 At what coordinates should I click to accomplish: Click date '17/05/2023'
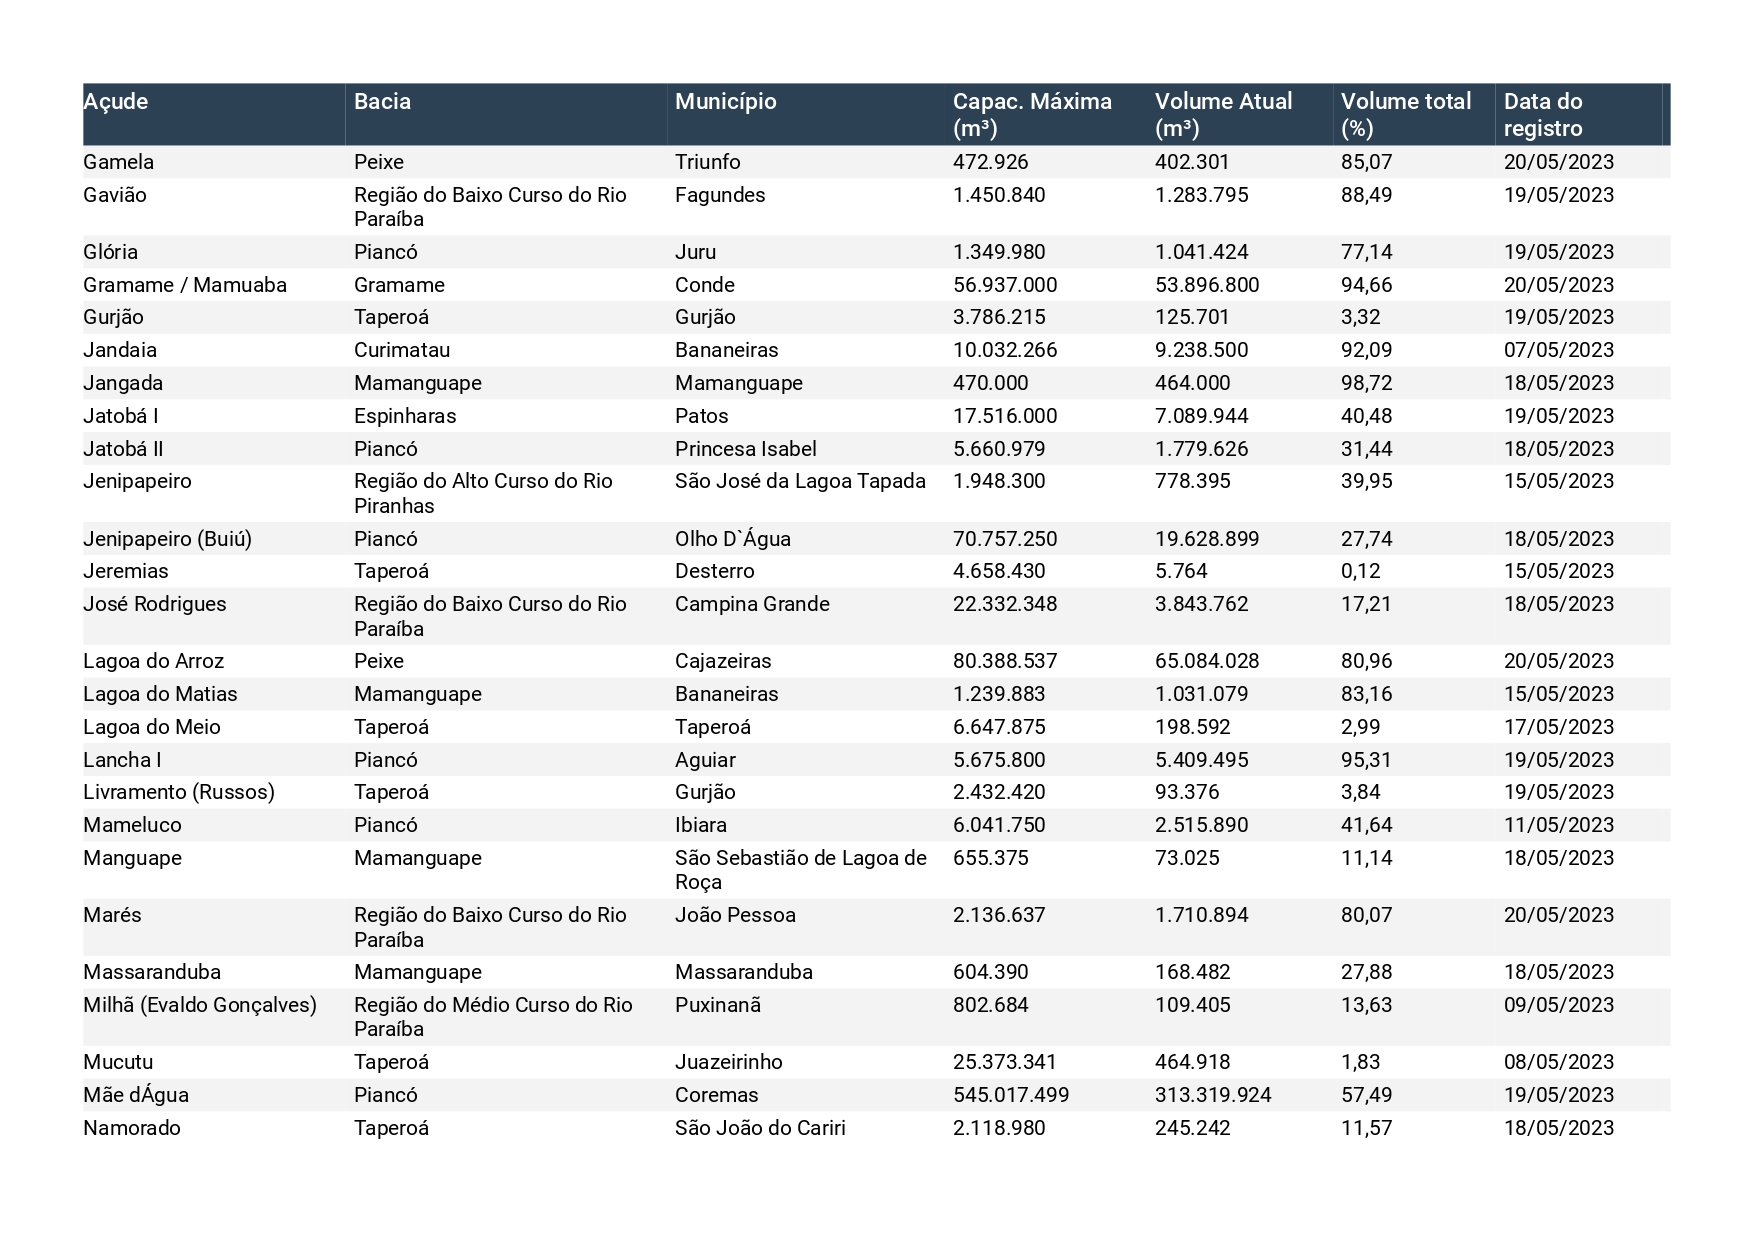coord(1559,727)
